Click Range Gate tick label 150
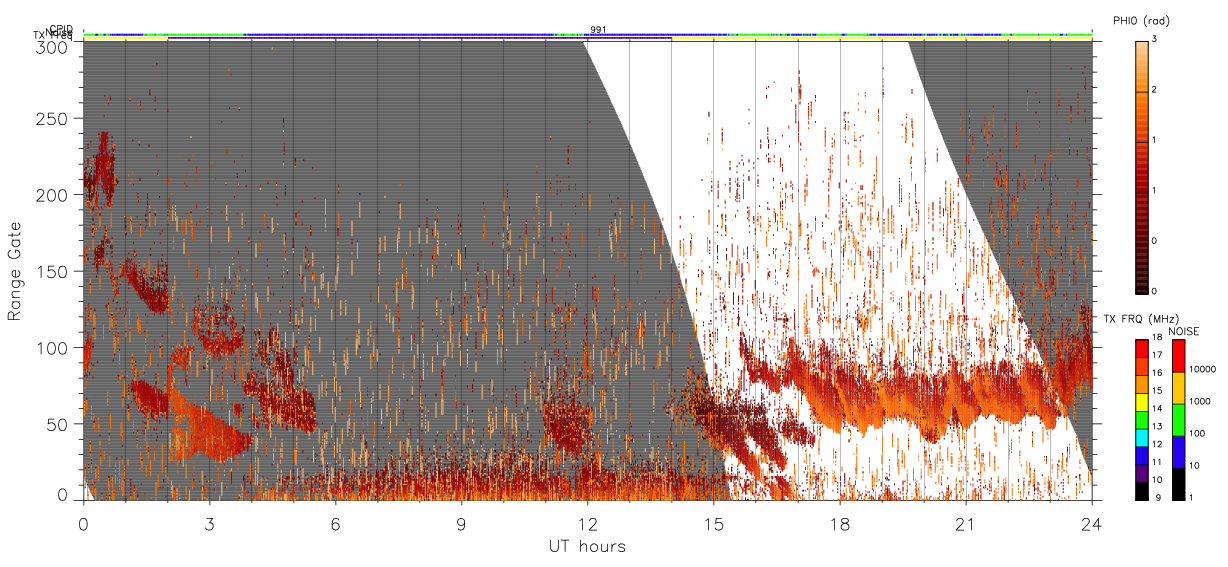Screen dimensions: 1228x567 click(x=53, y=271)
